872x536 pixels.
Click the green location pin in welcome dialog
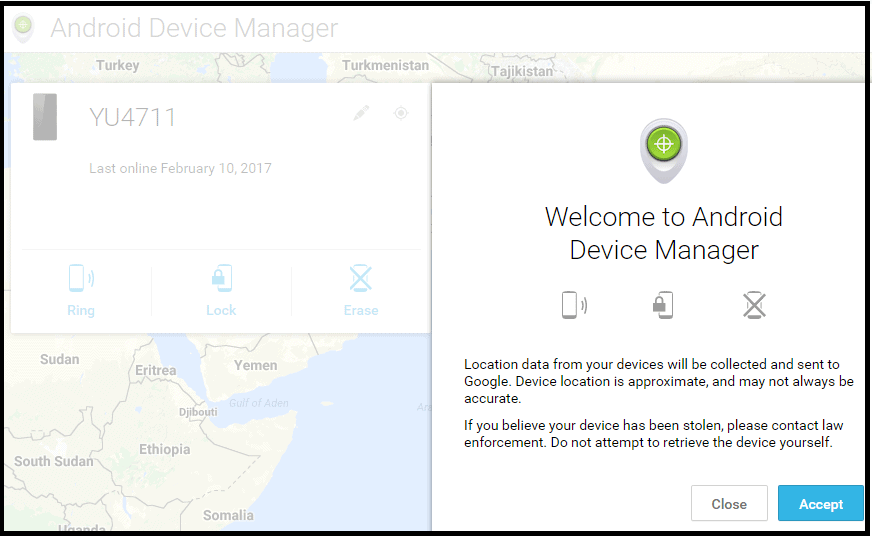(663, 151)
